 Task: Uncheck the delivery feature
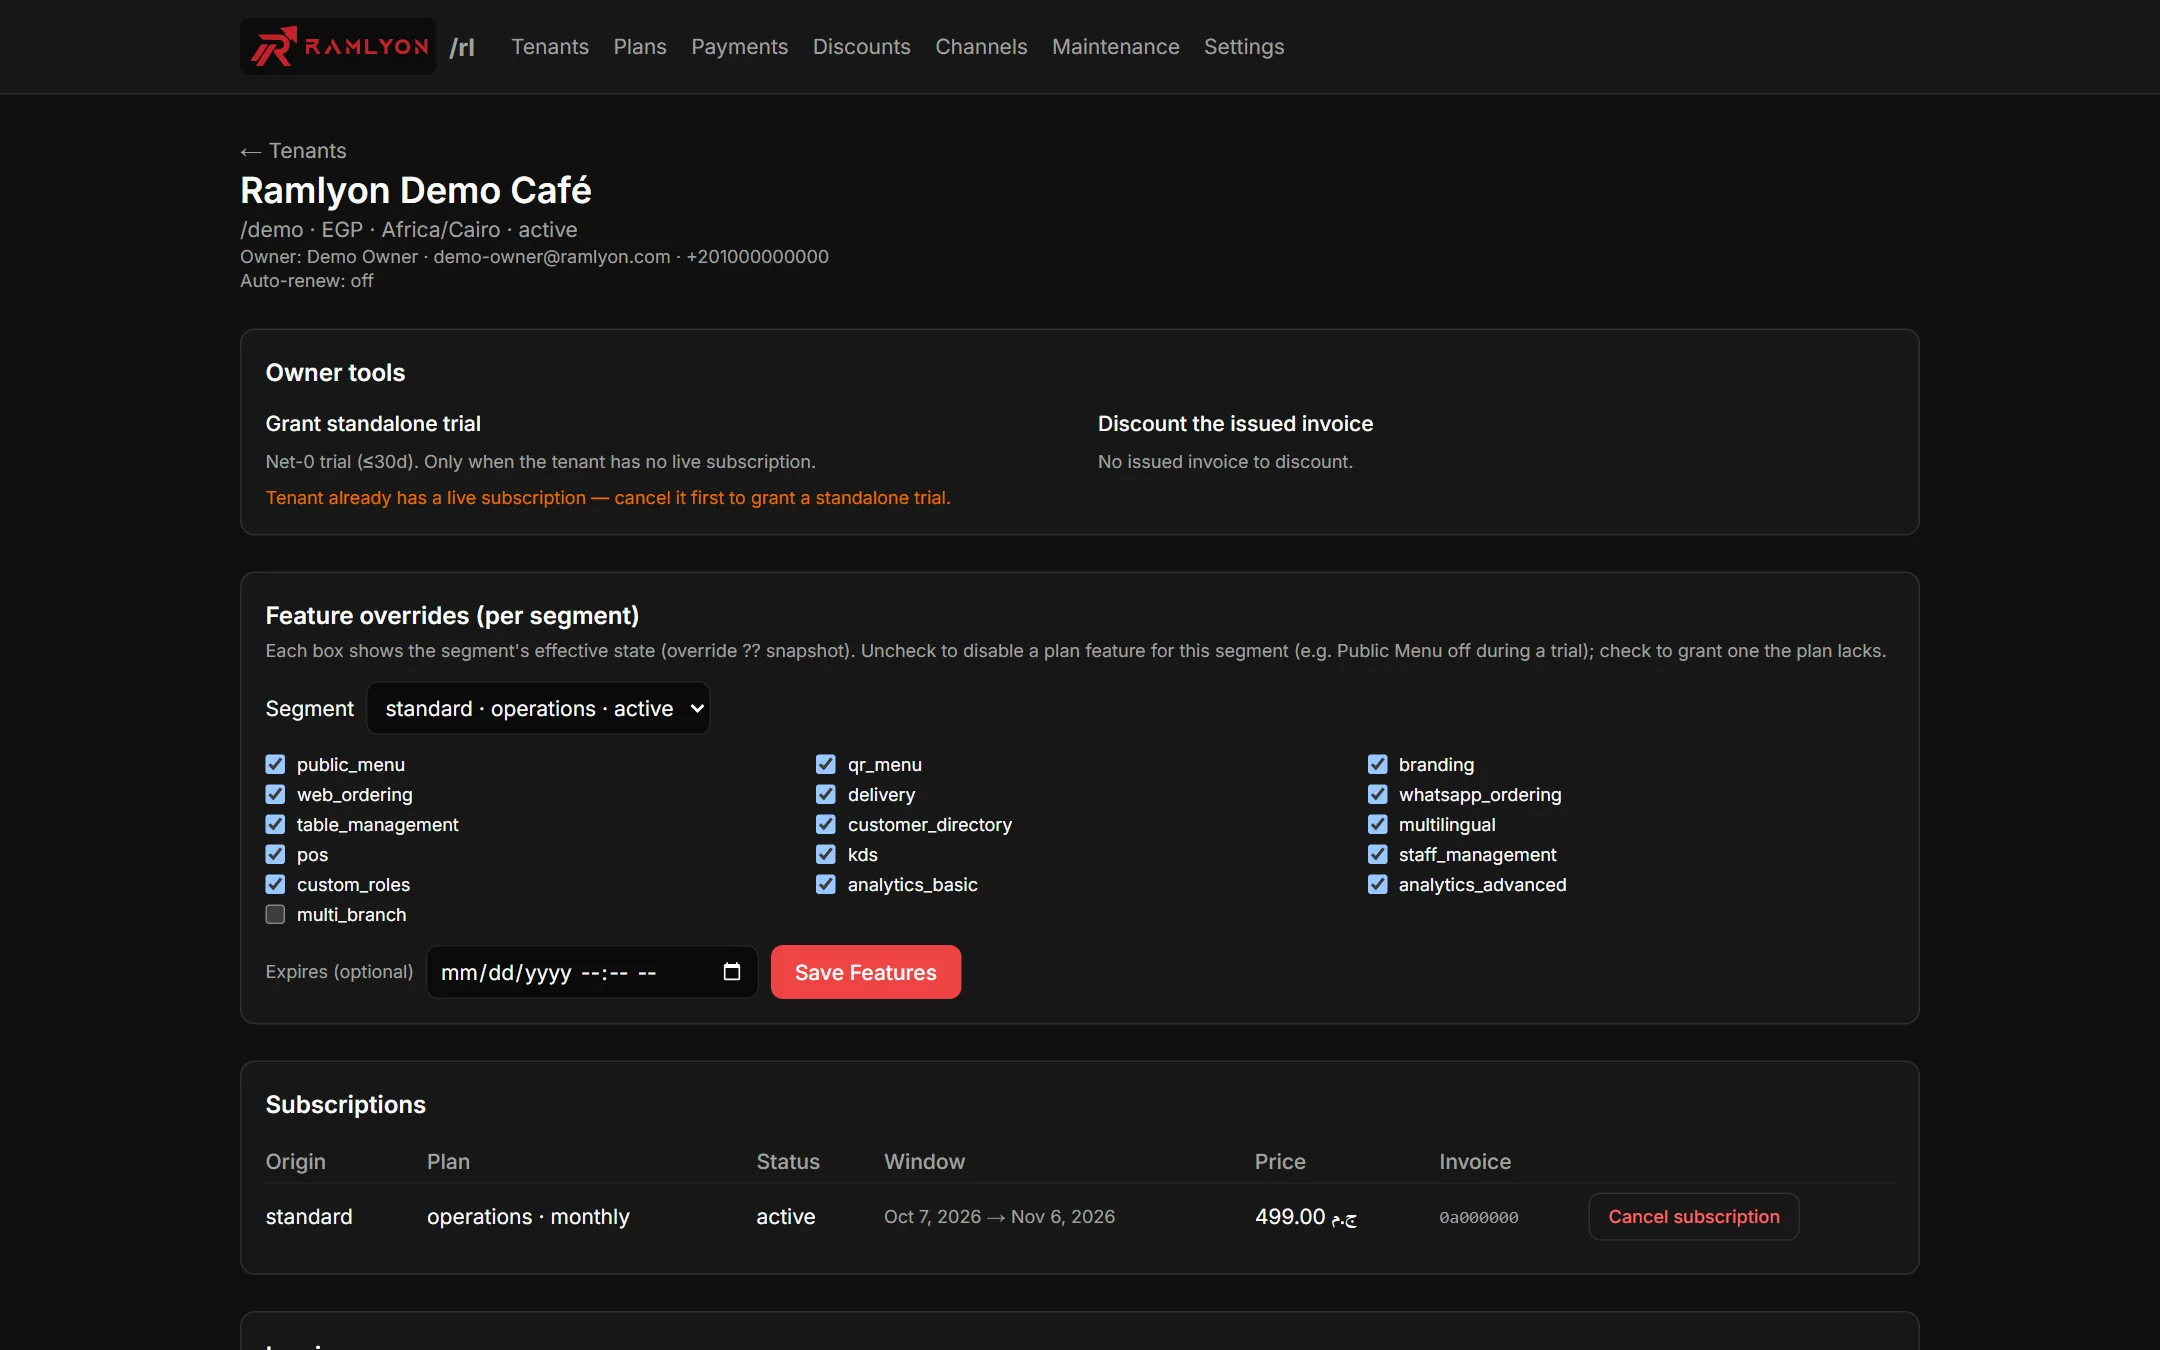coord(826,794)
